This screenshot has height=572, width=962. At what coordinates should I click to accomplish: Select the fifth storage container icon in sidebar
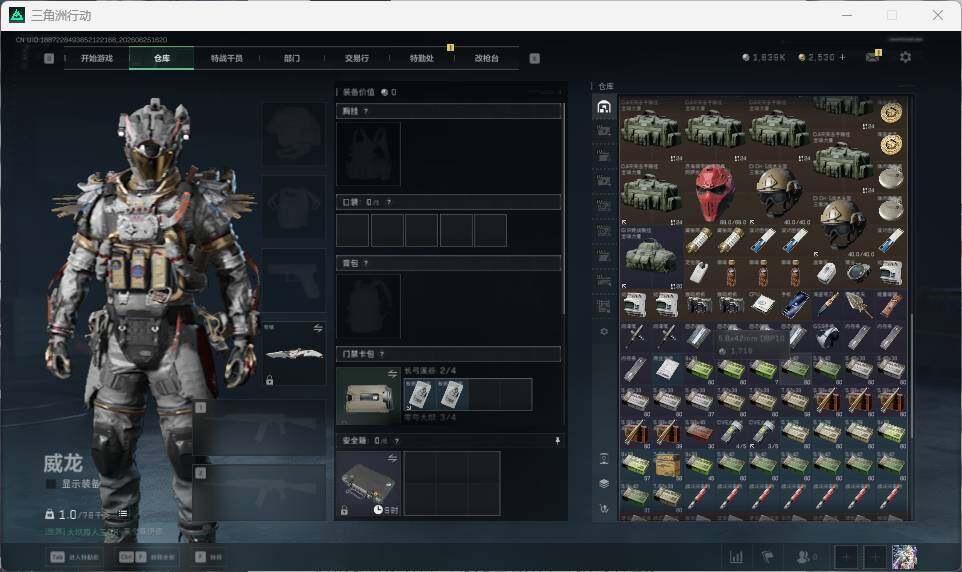604,206
